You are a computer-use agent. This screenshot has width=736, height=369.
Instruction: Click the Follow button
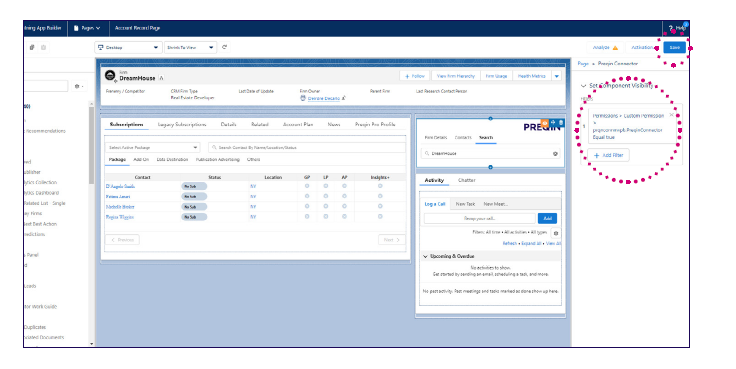pyautogui.click(x=414, y=76)
